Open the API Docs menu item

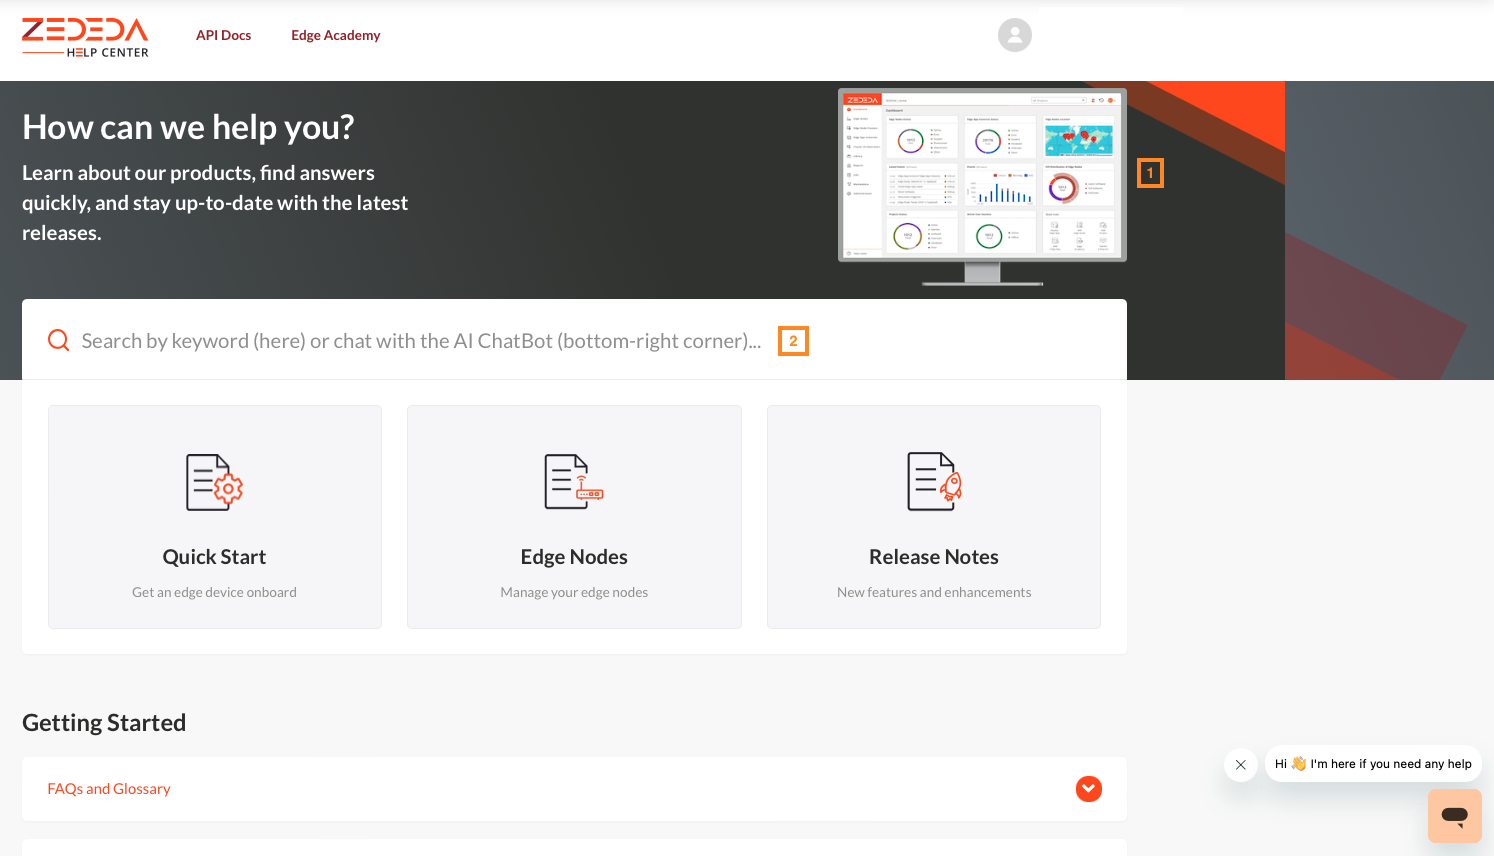tap(223, 34)
